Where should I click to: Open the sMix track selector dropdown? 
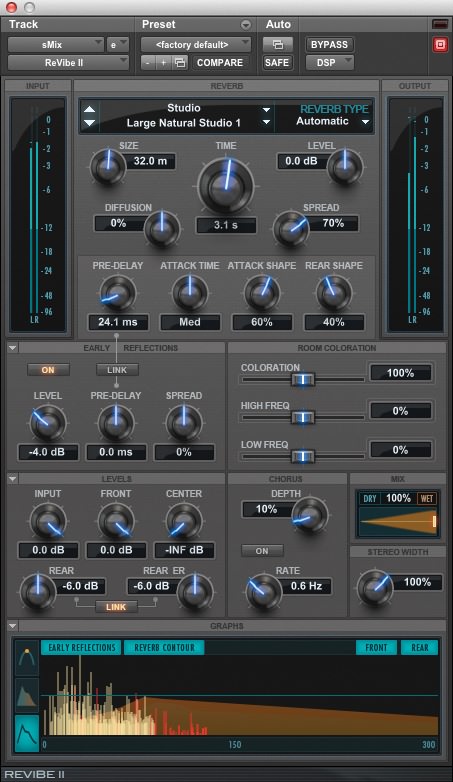(x=55, y=44)
